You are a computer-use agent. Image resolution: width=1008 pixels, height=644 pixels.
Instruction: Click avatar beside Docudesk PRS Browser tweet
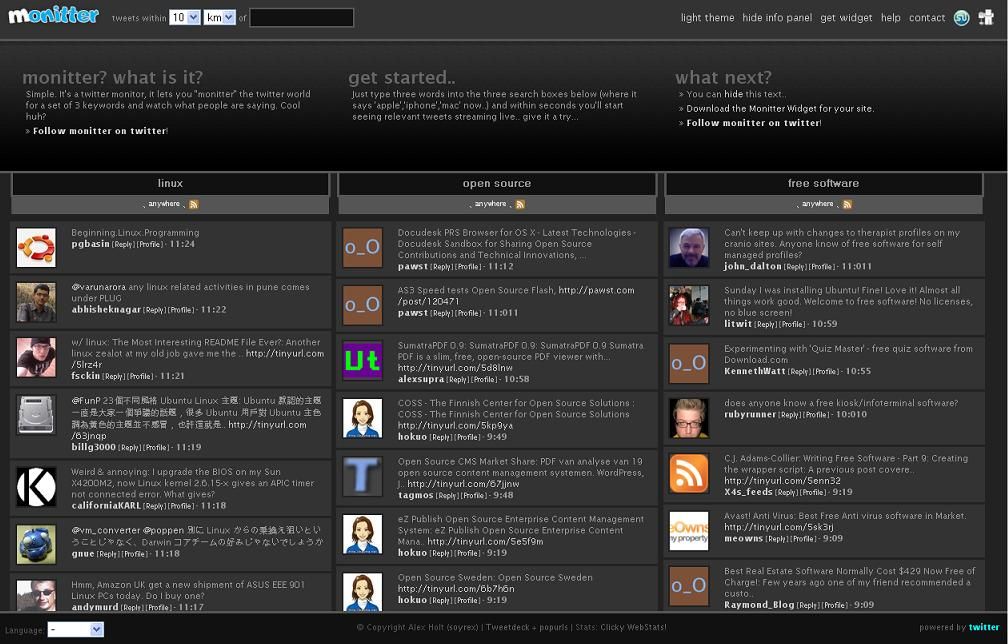363,247
